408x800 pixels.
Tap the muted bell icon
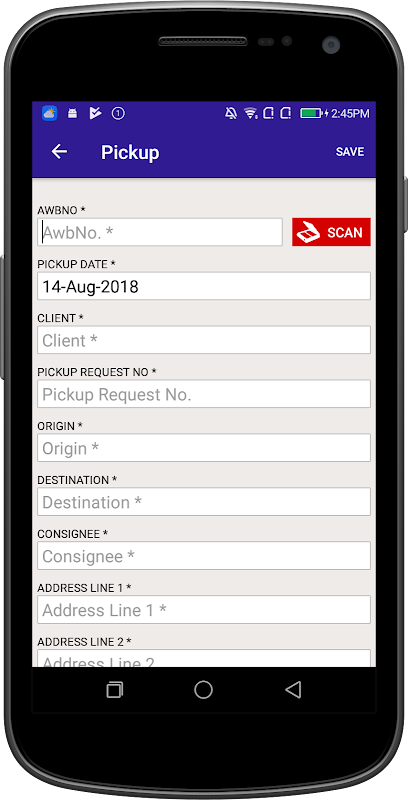[x=231, y=113]
